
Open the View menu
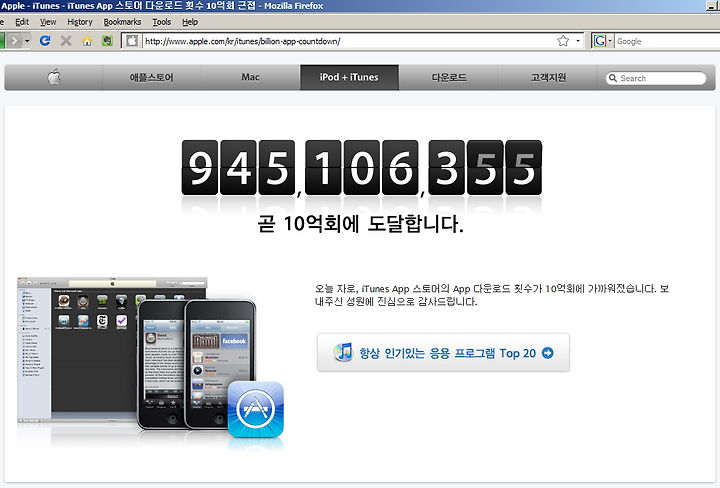click(48, 22)
